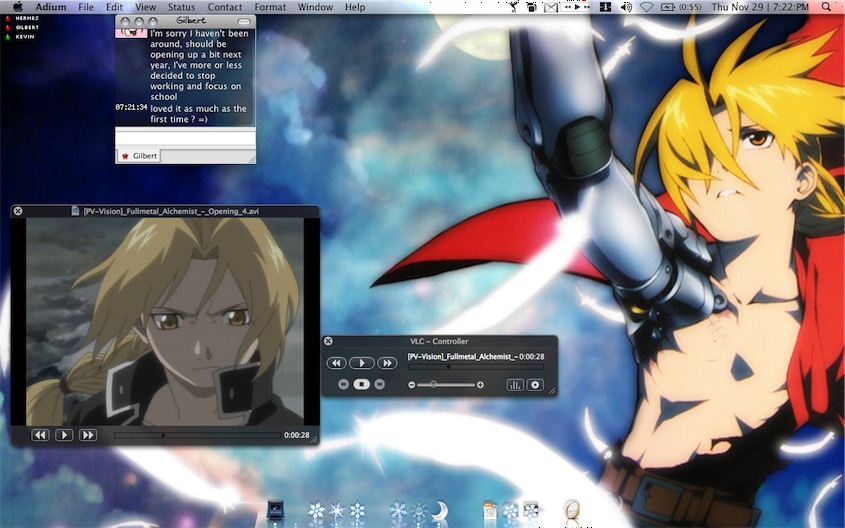Screen dimensions: 845x528
Task: Select the Gilbert chat tab
Action: [x=139, y=156]
